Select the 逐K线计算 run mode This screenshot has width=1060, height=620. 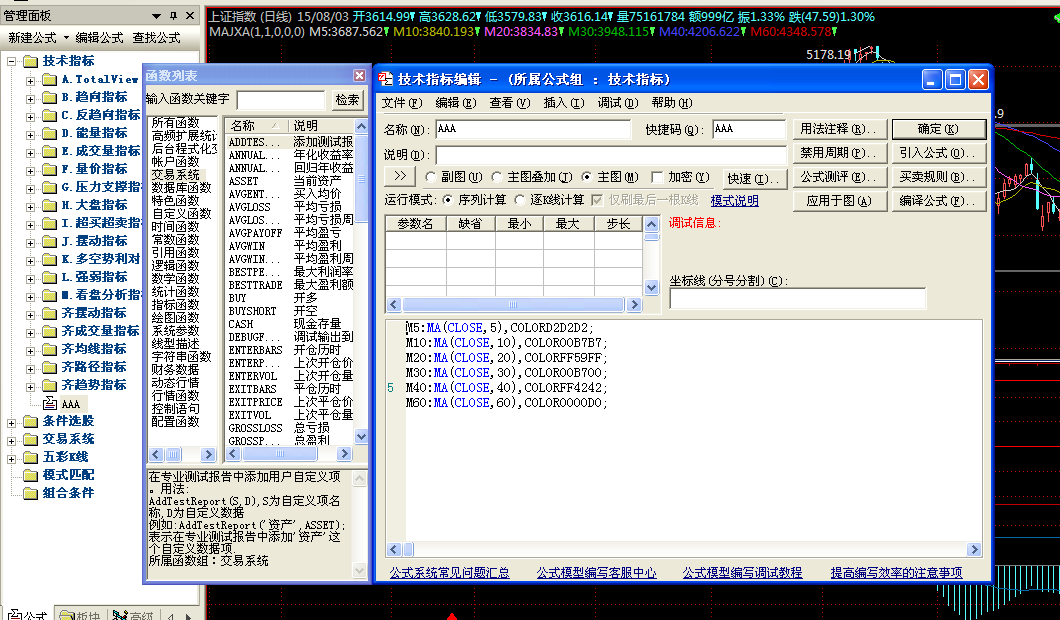coord(524,200)
